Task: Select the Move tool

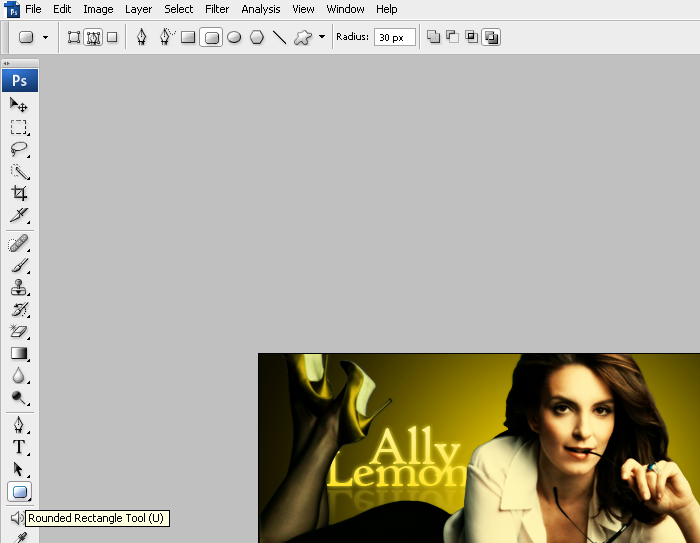Action: coord(19,105)
